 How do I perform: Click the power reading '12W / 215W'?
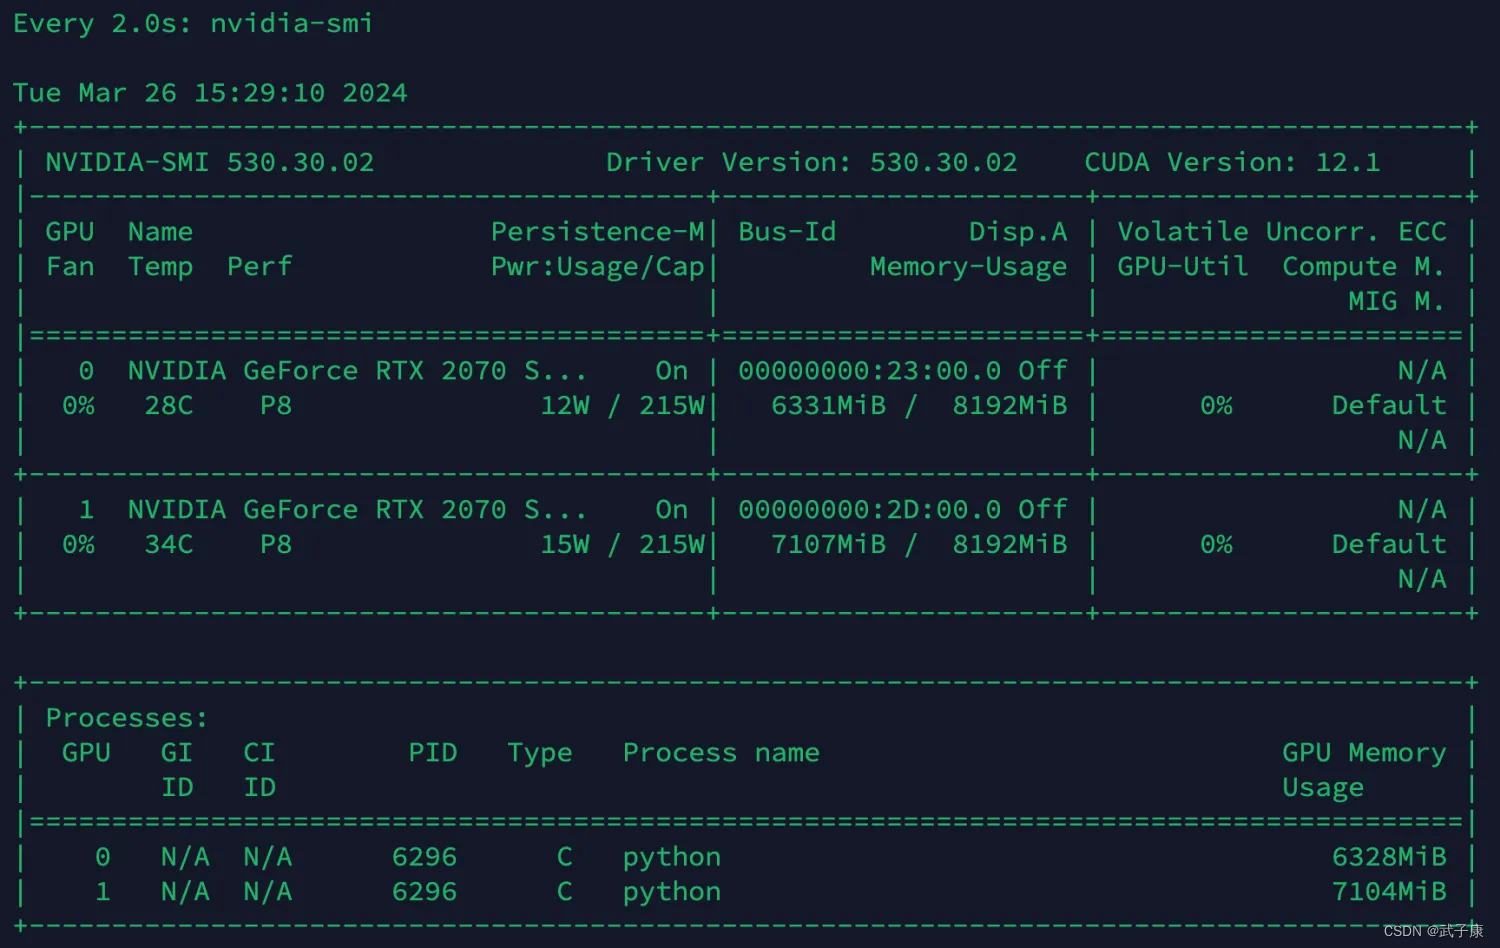(623, 406)
